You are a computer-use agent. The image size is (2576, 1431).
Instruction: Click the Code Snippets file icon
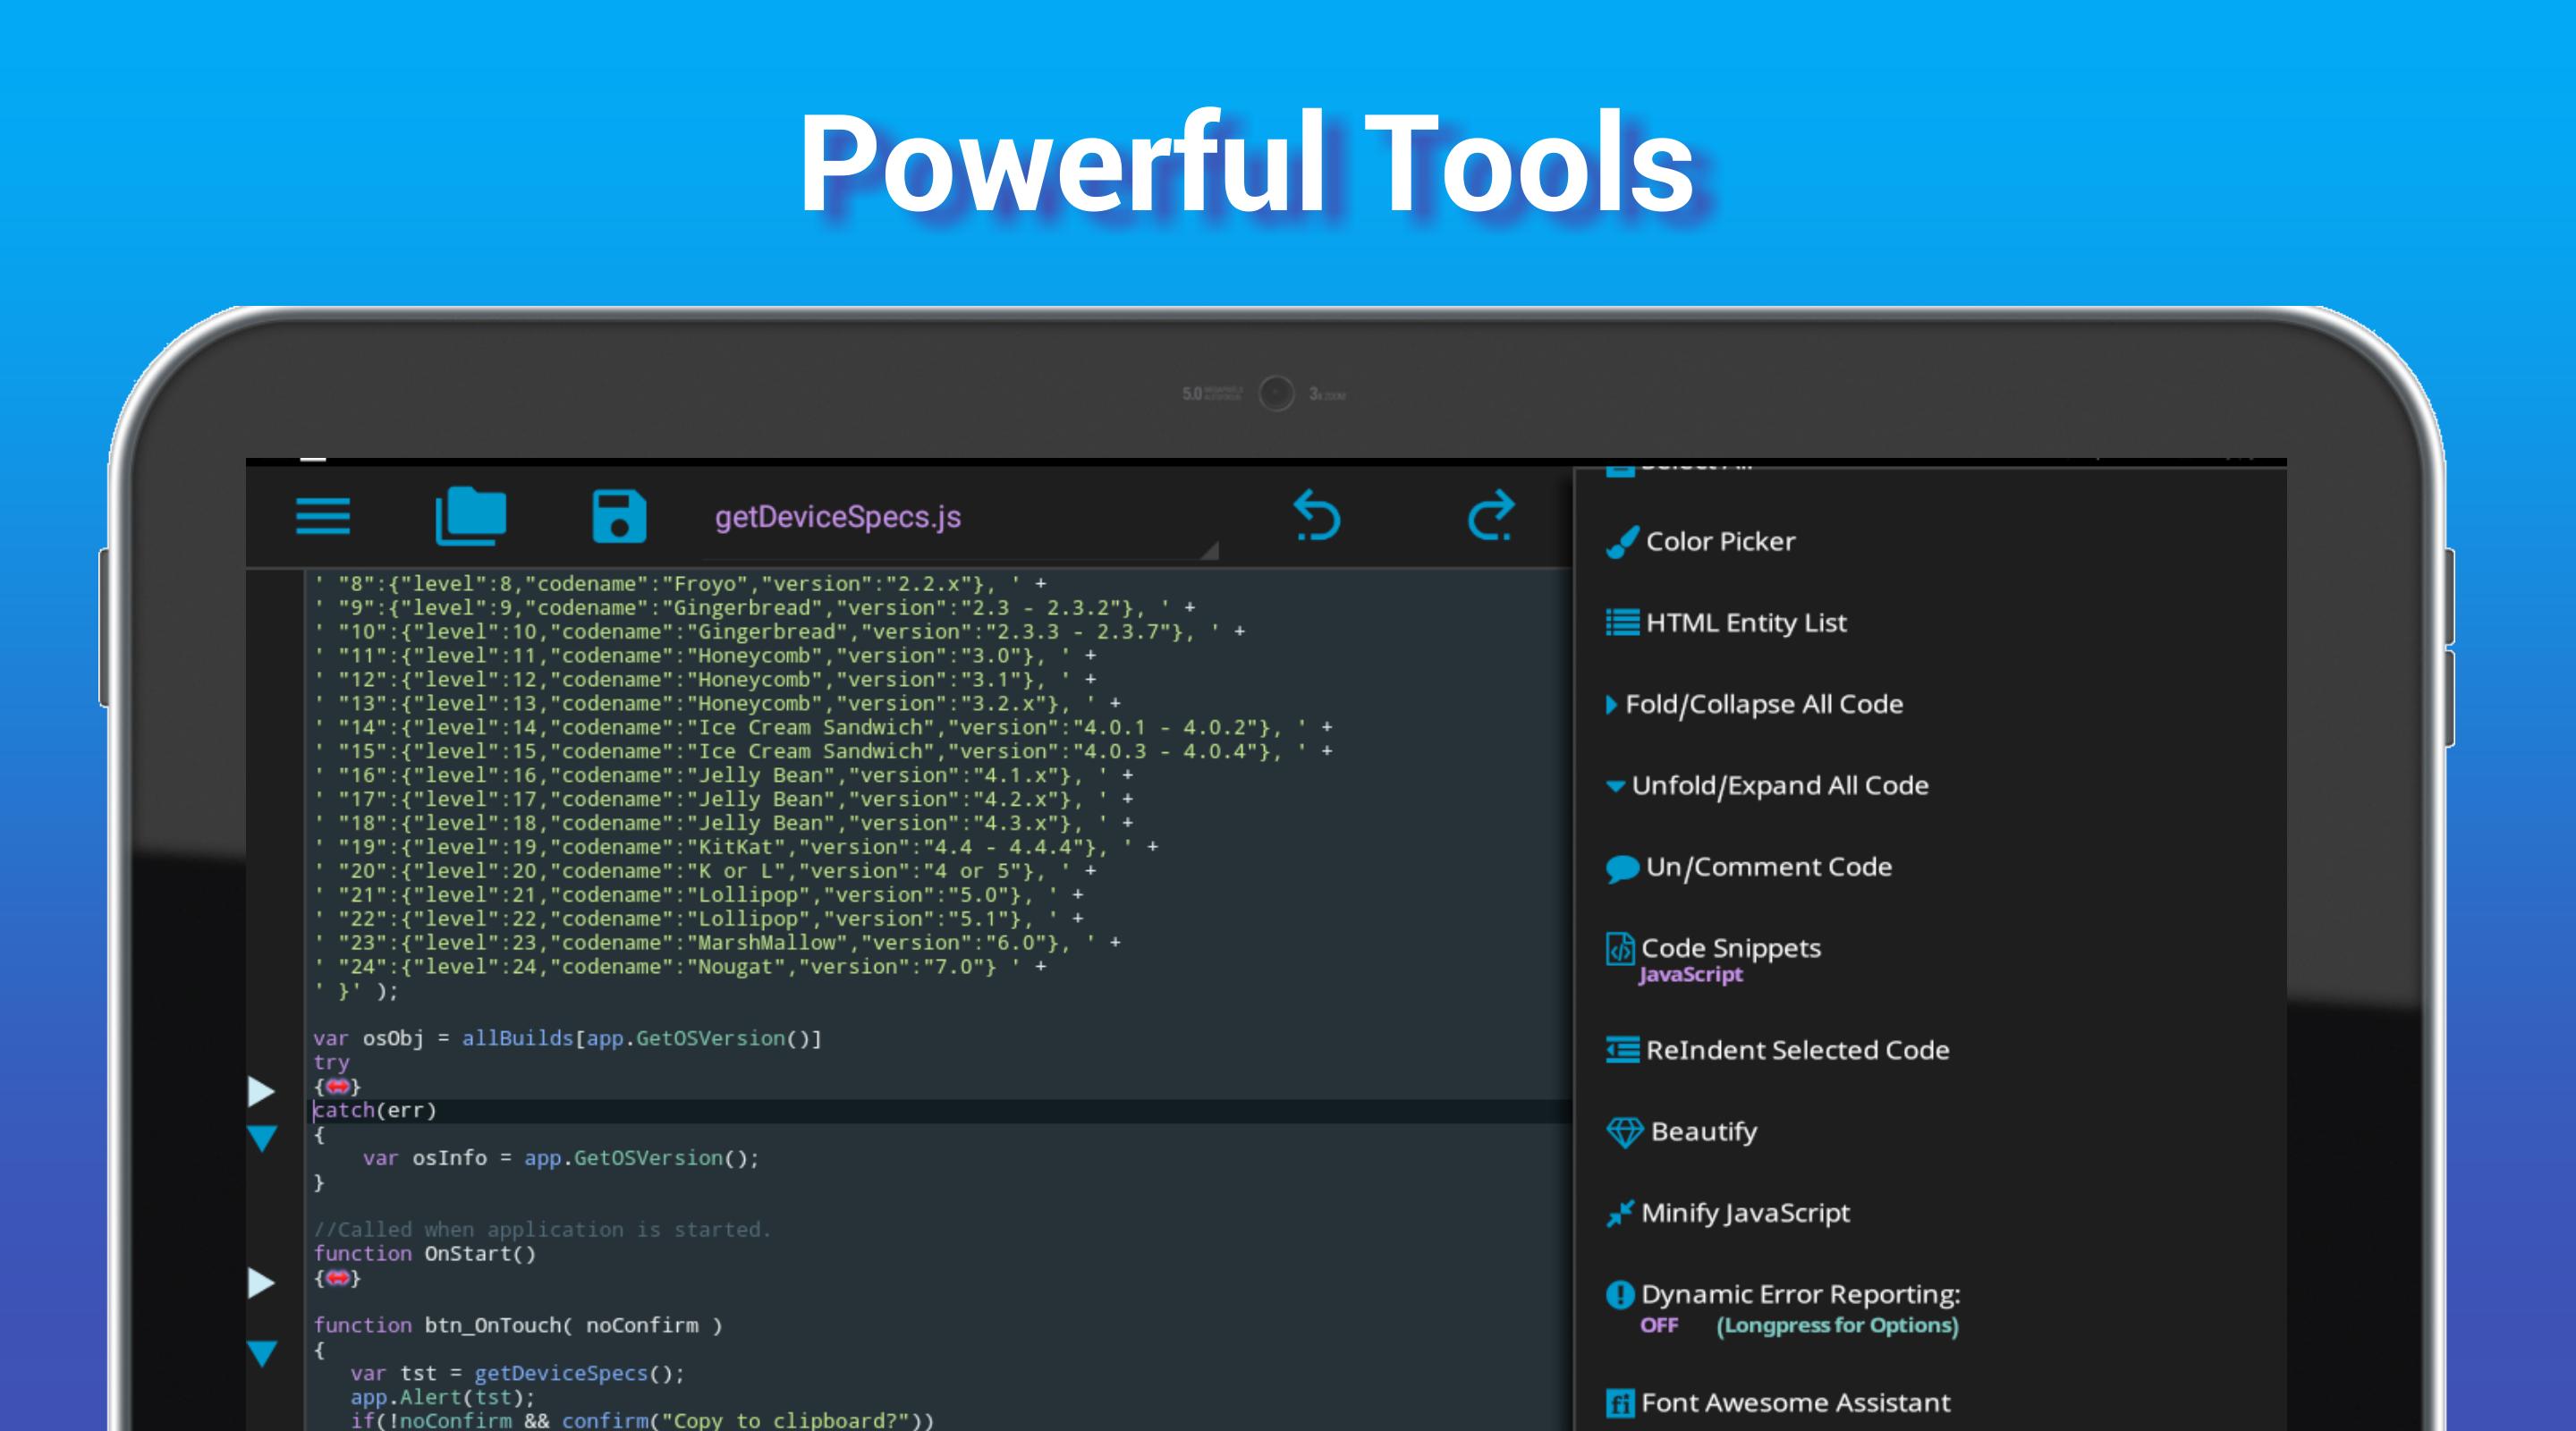1619,948
